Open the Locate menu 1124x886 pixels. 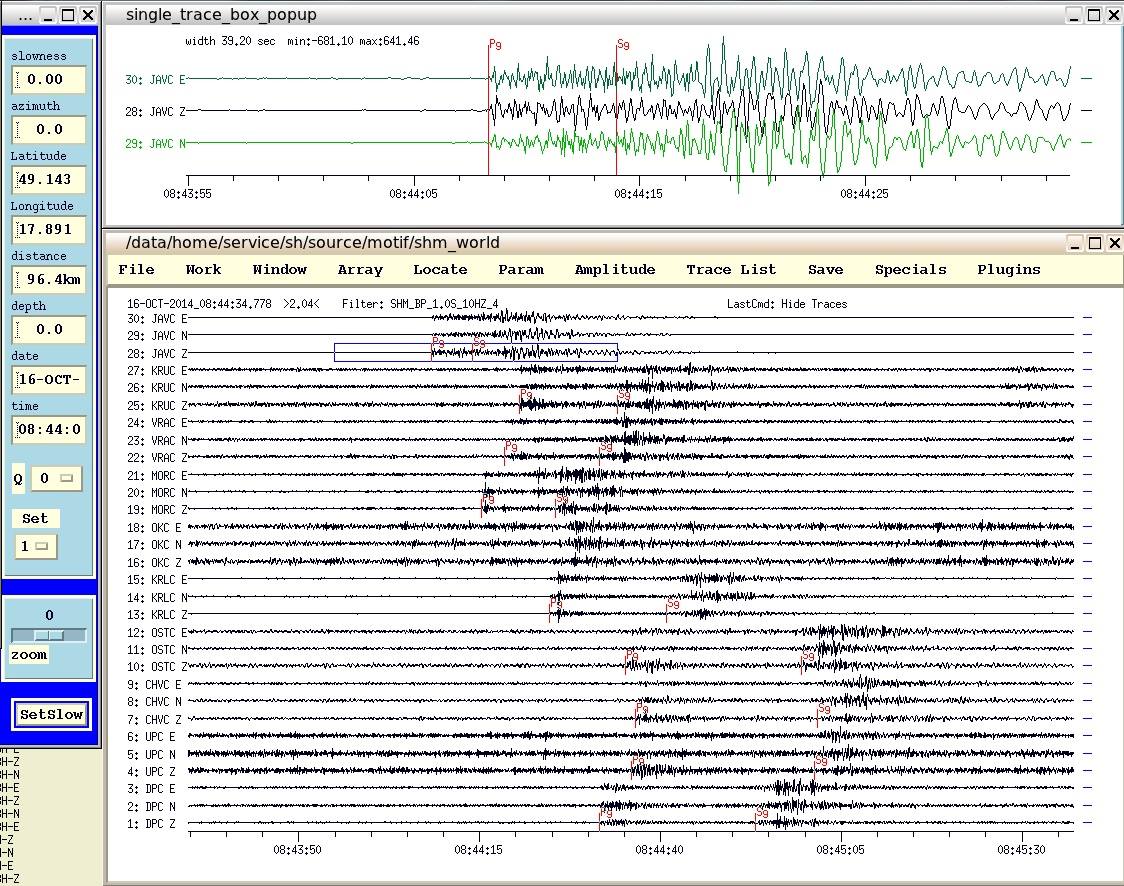point(440,269)
